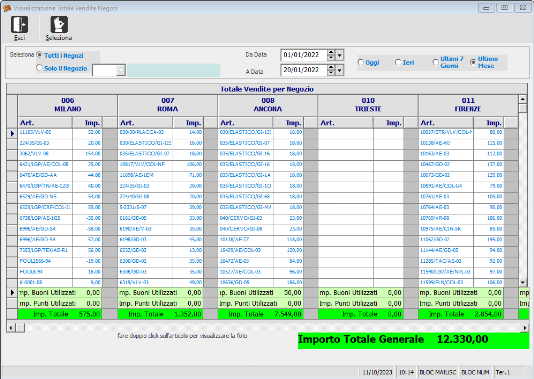
Task: Click the shop name display field
Action: (174, 70)
